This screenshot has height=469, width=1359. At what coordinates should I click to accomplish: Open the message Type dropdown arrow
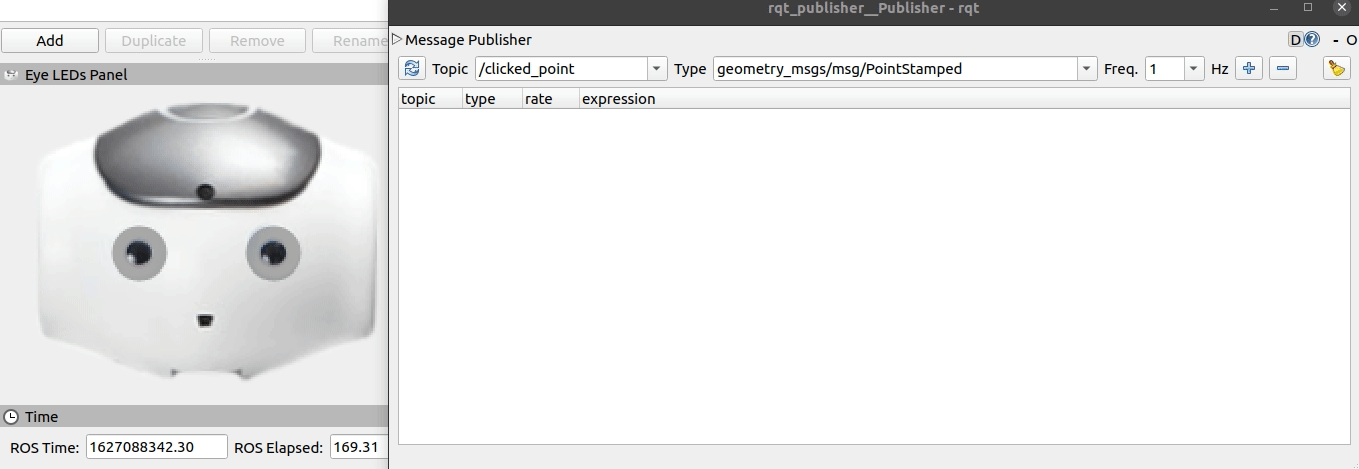tap(1087, 69)
